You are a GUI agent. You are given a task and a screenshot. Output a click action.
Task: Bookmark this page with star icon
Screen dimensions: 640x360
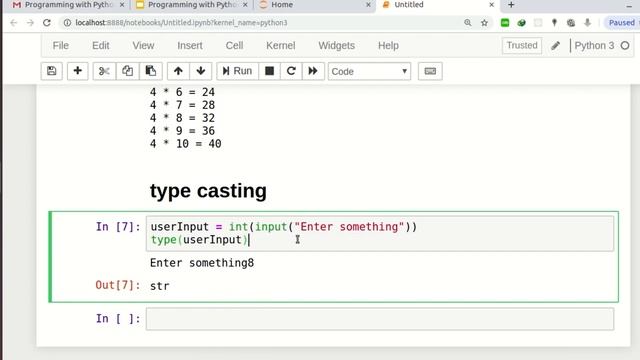coord(484,23)
